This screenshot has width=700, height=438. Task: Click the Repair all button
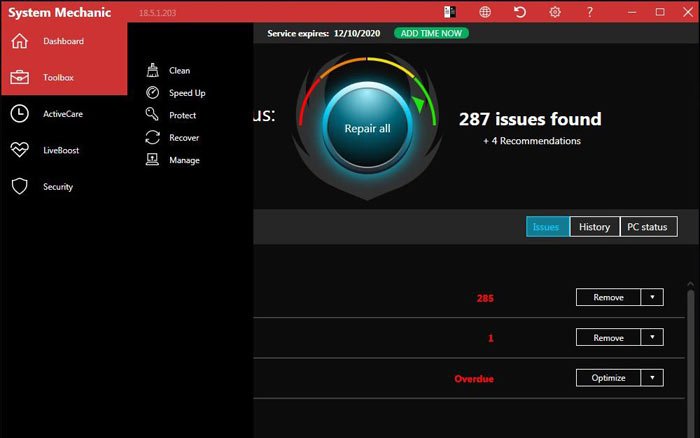(x=367, y=128)
